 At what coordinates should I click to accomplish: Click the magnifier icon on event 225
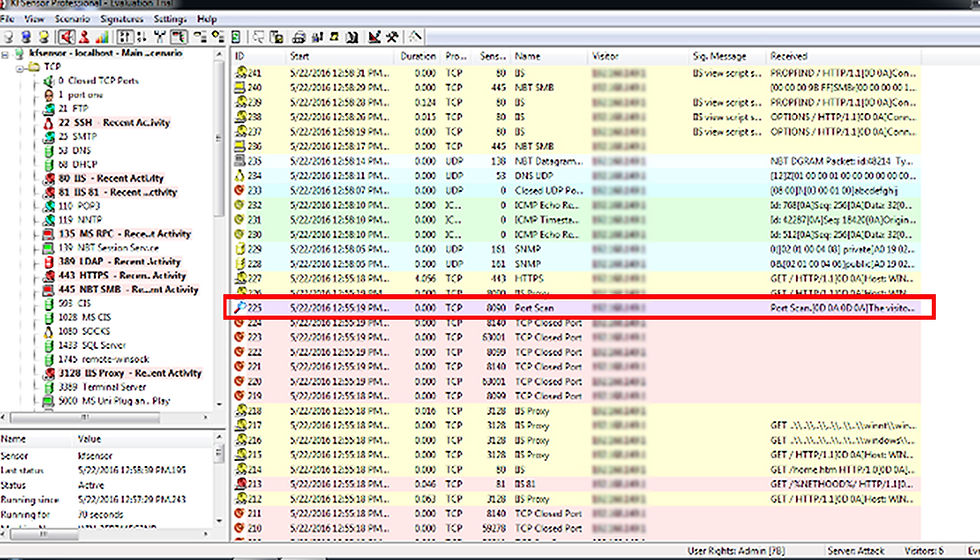click(x=239, y=308)
